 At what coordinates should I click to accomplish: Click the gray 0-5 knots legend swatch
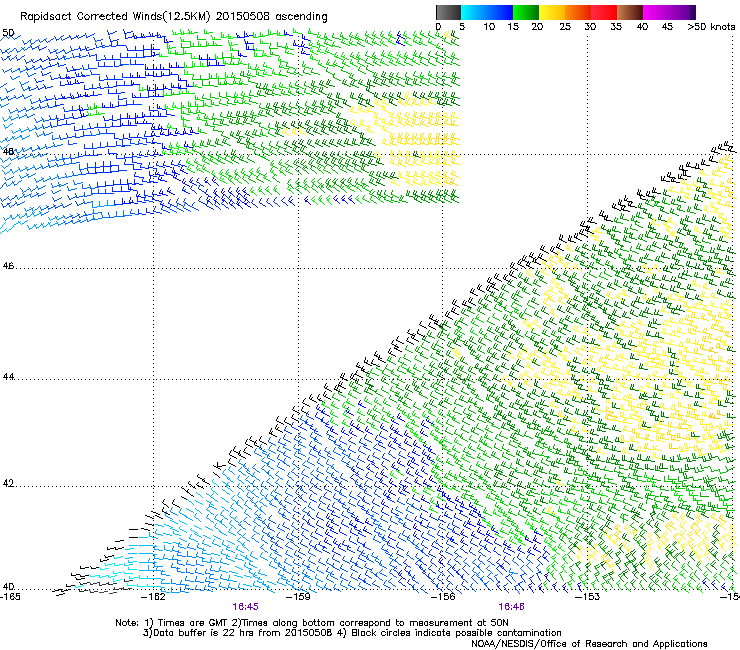[448, 12]
